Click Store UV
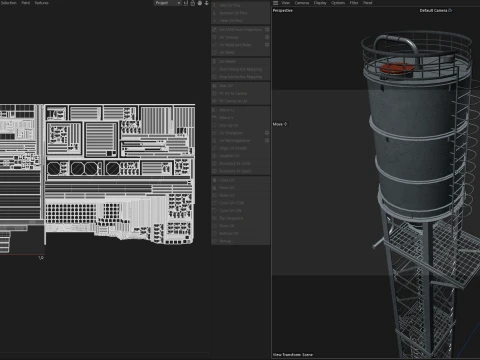This screenshot has width=480, height=360. pyautogui.click(x=240, y=226)
